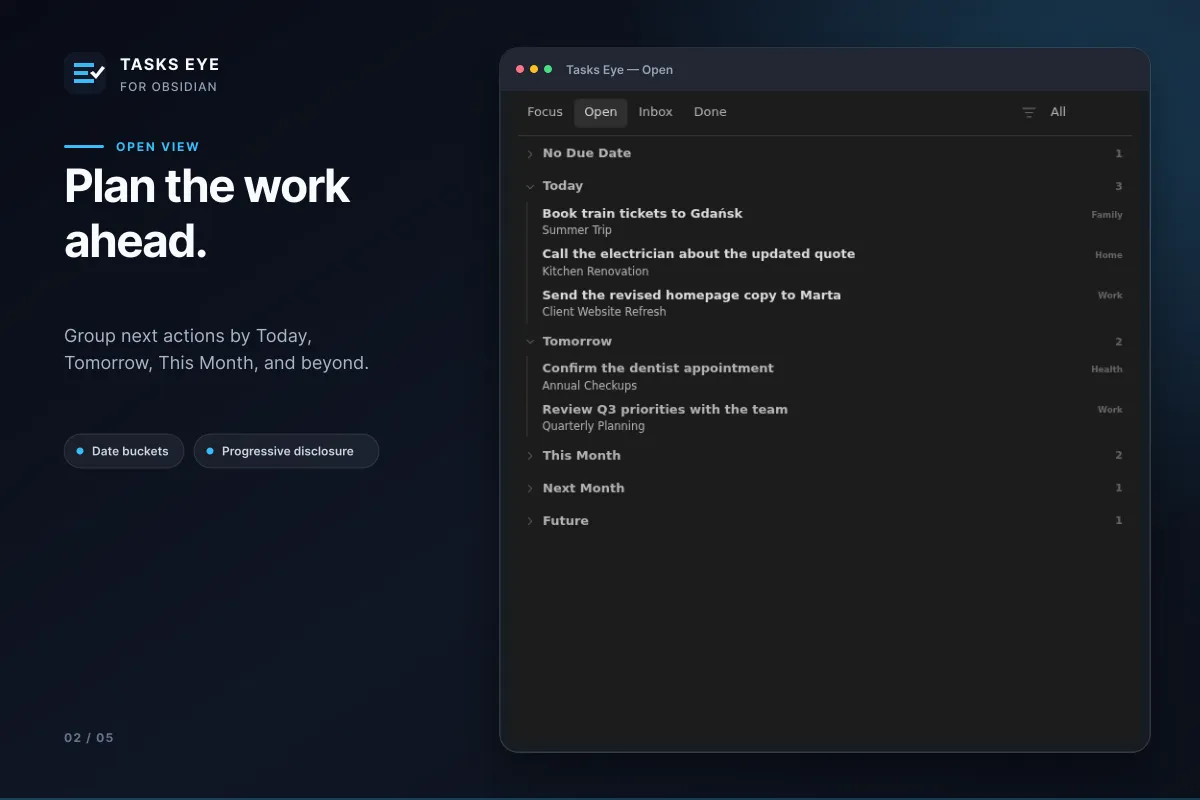Open task Call the electrician about updated quote
The width and height of the screenshot is (1200, 800).
pos(698,254)
